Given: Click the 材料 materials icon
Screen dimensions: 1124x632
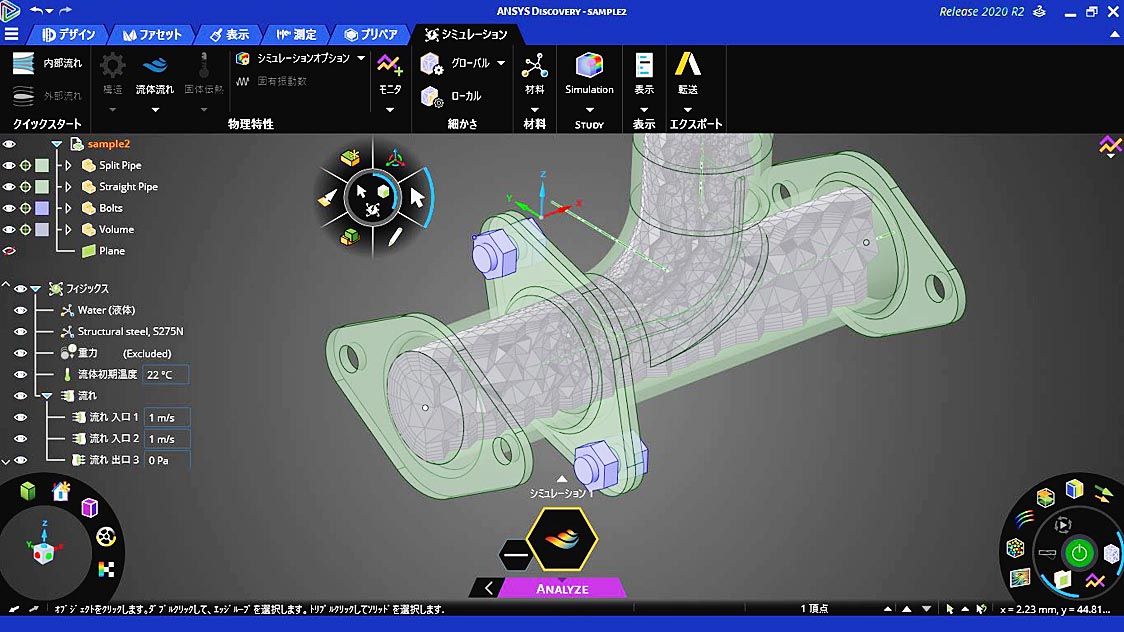Looking at the screenshot, I should 535,66.
